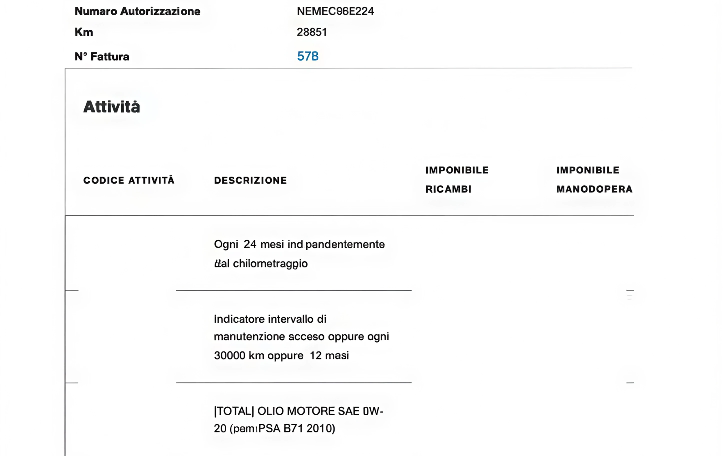Viewport: 724px width, 456px height.
Task: Click the Numero Autorizzazione label
Action: [137, 11]
